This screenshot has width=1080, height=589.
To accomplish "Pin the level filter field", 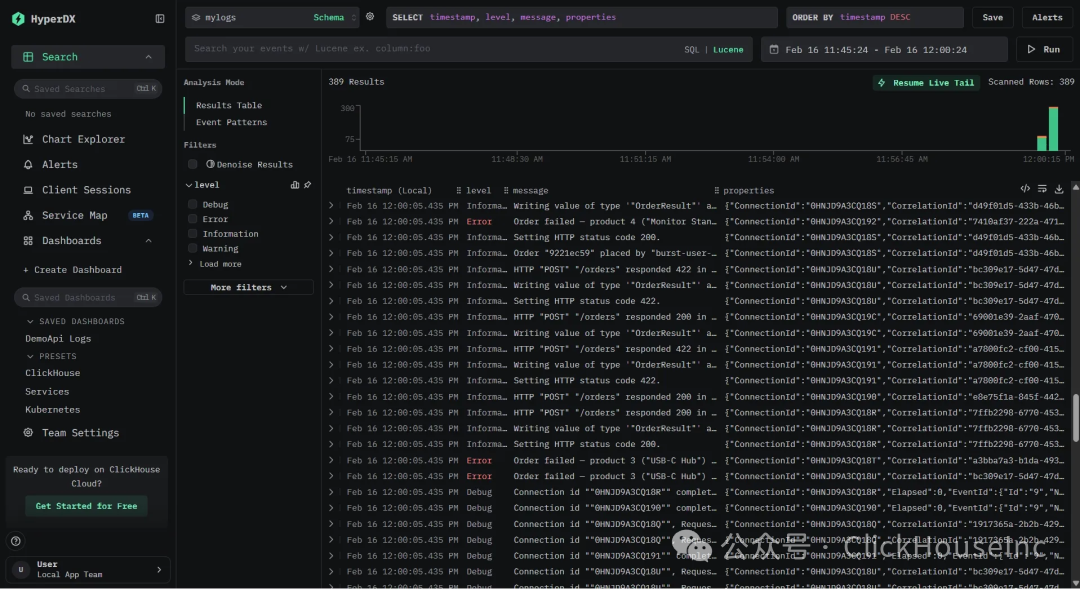I will click(x=308, y=185).
